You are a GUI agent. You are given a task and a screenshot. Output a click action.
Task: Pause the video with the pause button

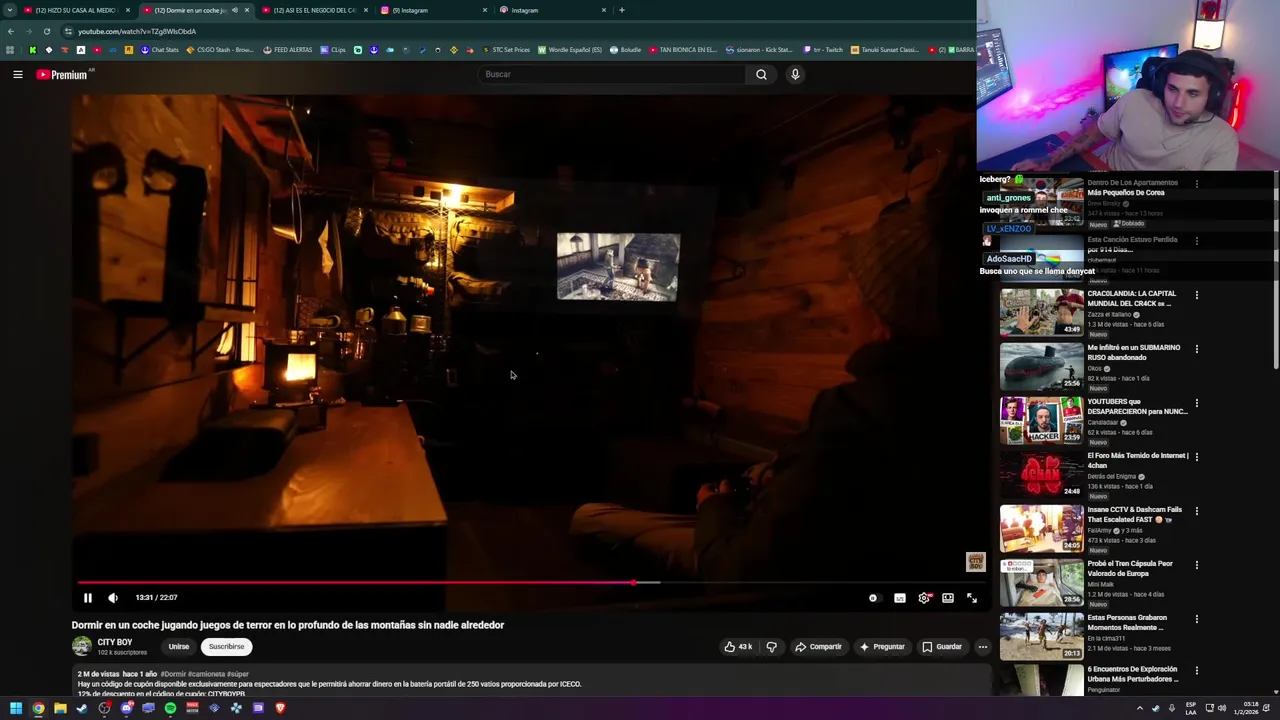[88, 598]
